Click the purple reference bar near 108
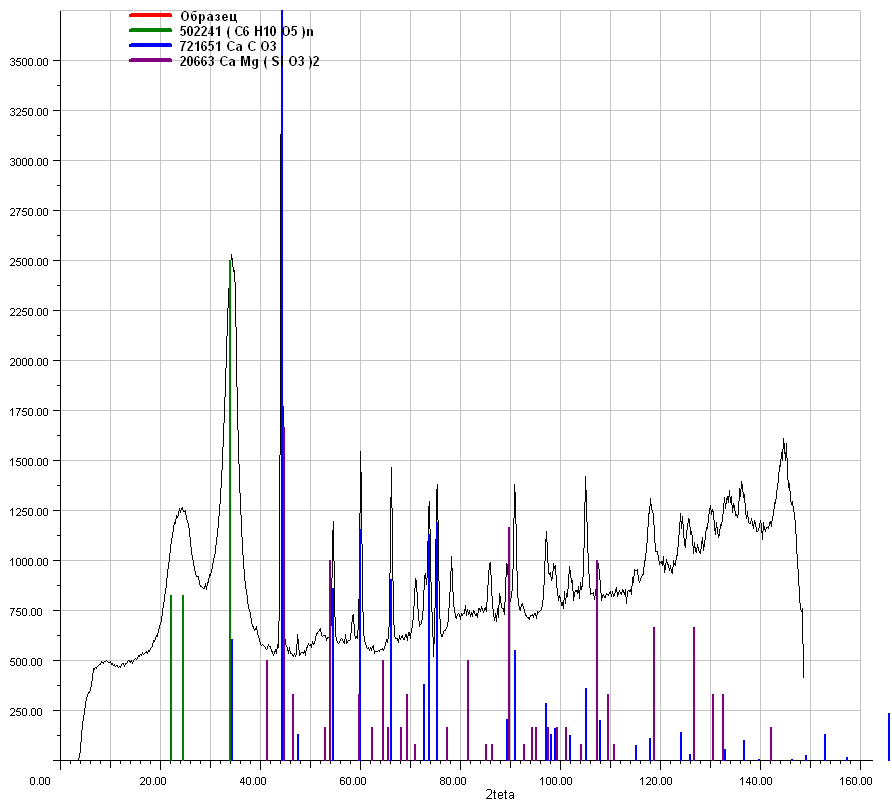The image size is (892, 805). tap(597, 660)
